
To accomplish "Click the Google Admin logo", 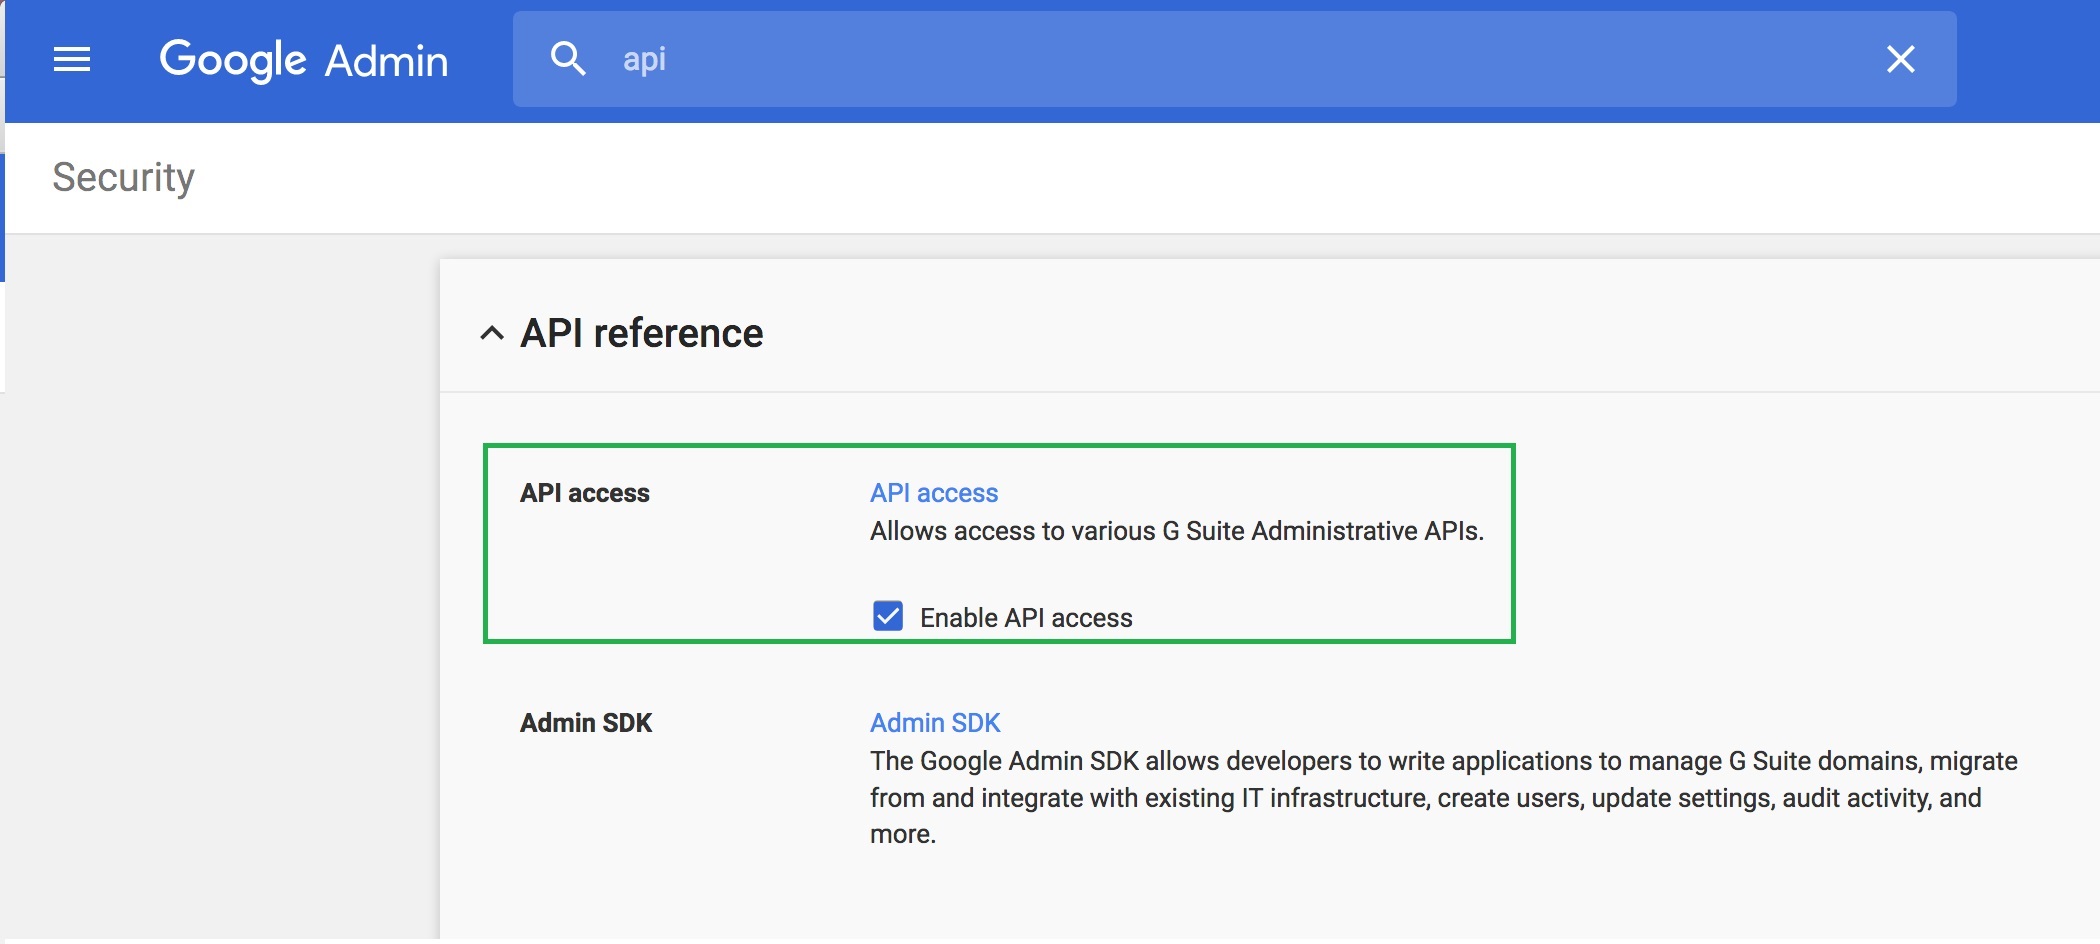I will pos(304,60).
